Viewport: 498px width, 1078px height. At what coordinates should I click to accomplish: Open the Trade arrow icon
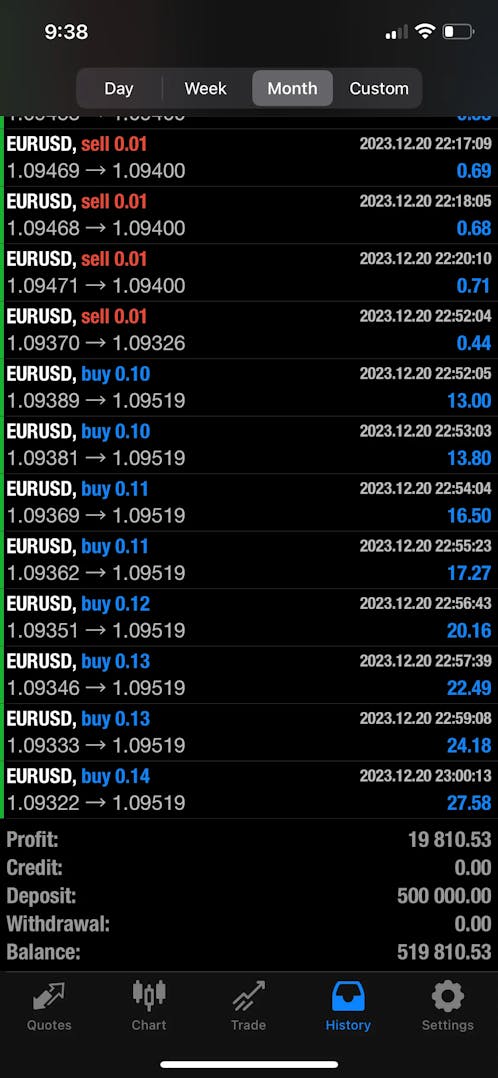[248, 996]
